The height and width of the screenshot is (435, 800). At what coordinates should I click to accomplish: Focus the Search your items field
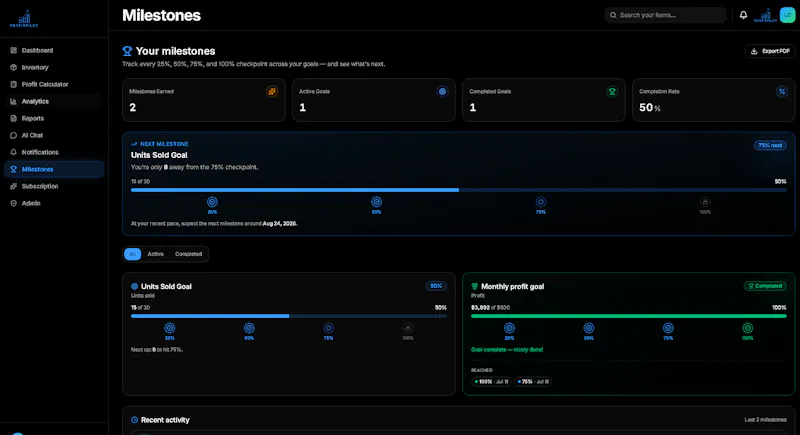tap(666, 15)
